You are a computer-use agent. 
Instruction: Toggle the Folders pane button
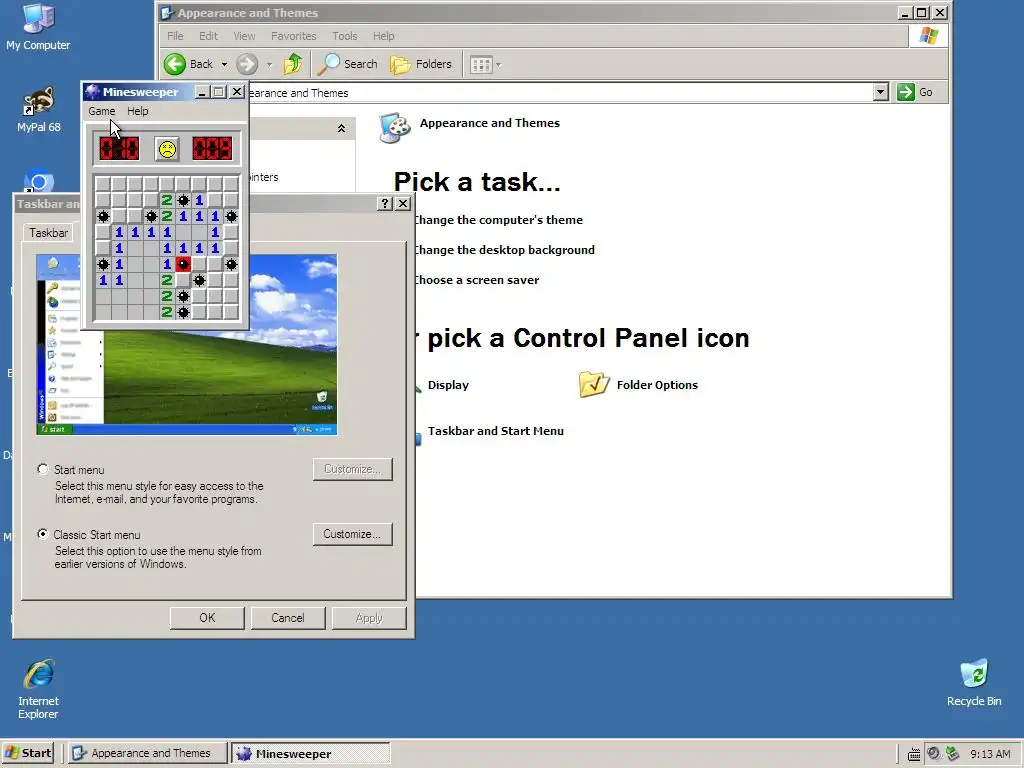421,64
